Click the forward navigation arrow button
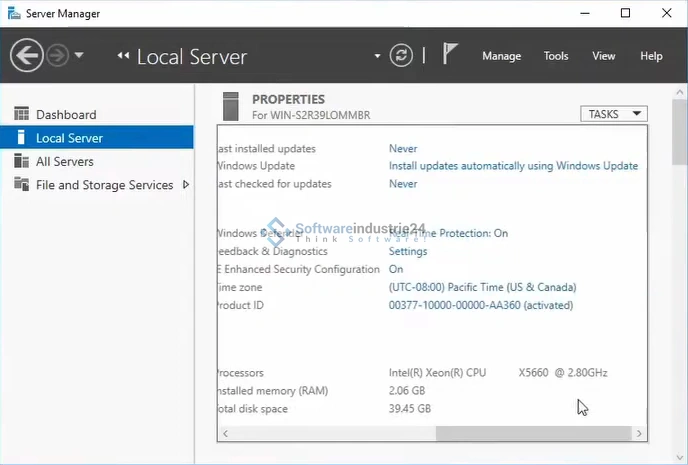The width and height of the screenshot is (688, 465). pos(57,56)
